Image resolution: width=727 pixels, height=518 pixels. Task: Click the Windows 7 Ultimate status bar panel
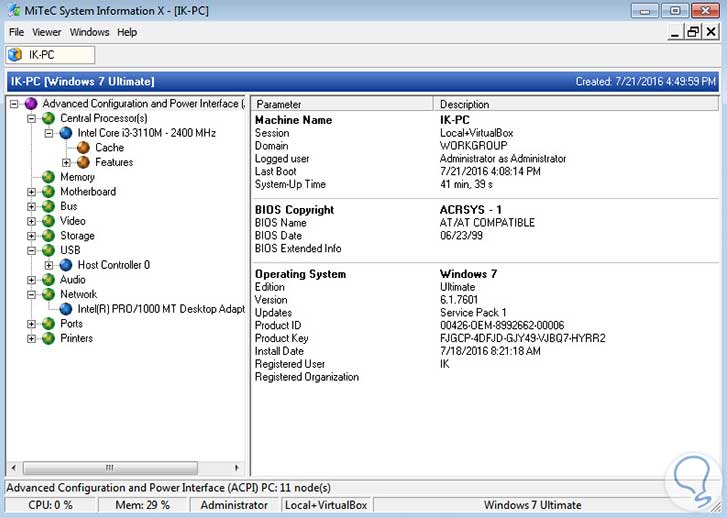pyautogui.click(x=532, y=505)
